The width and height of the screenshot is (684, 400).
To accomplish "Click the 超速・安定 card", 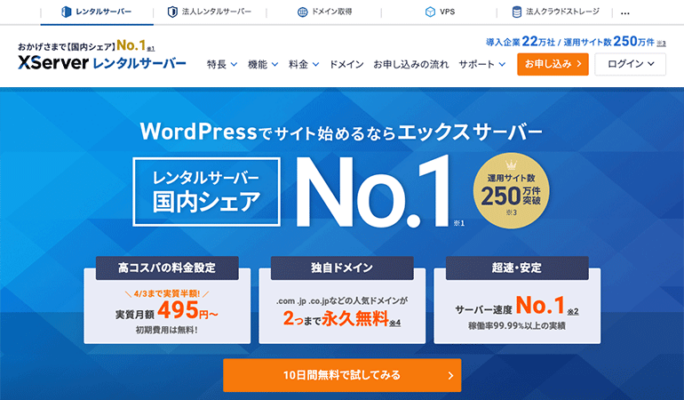I will 517,300.
